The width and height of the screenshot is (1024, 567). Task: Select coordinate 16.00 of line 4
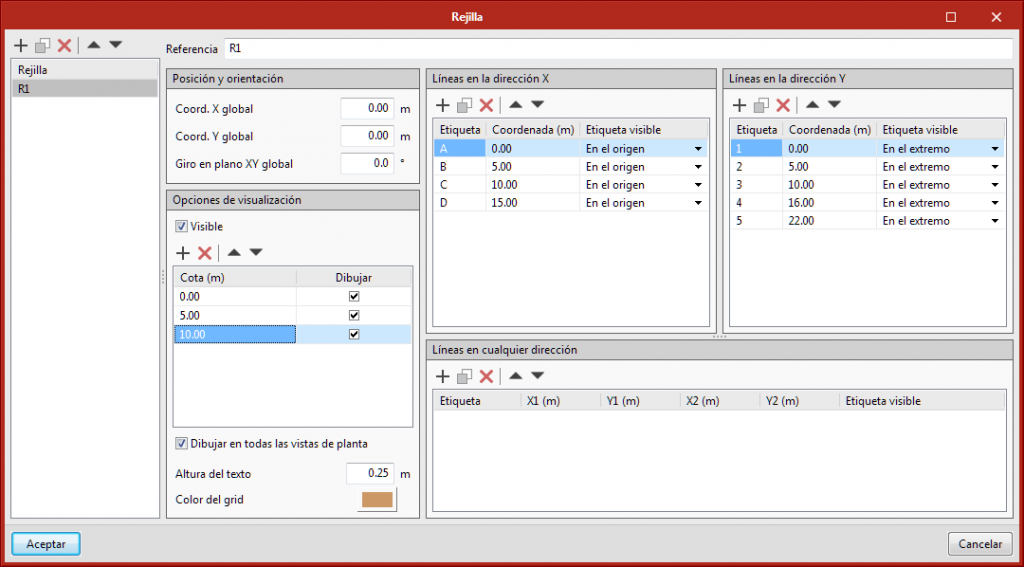point(829,203)
